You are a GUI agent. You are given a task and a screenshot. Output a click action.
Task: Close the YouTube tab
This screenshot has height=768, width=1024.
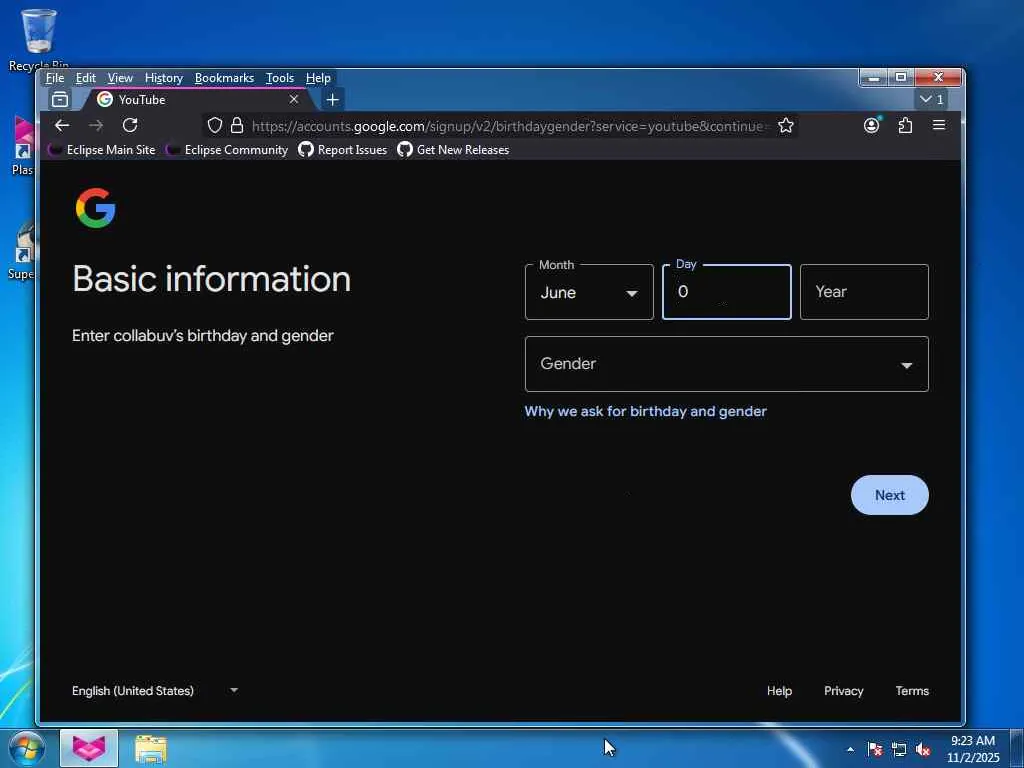tap(294, 99)
